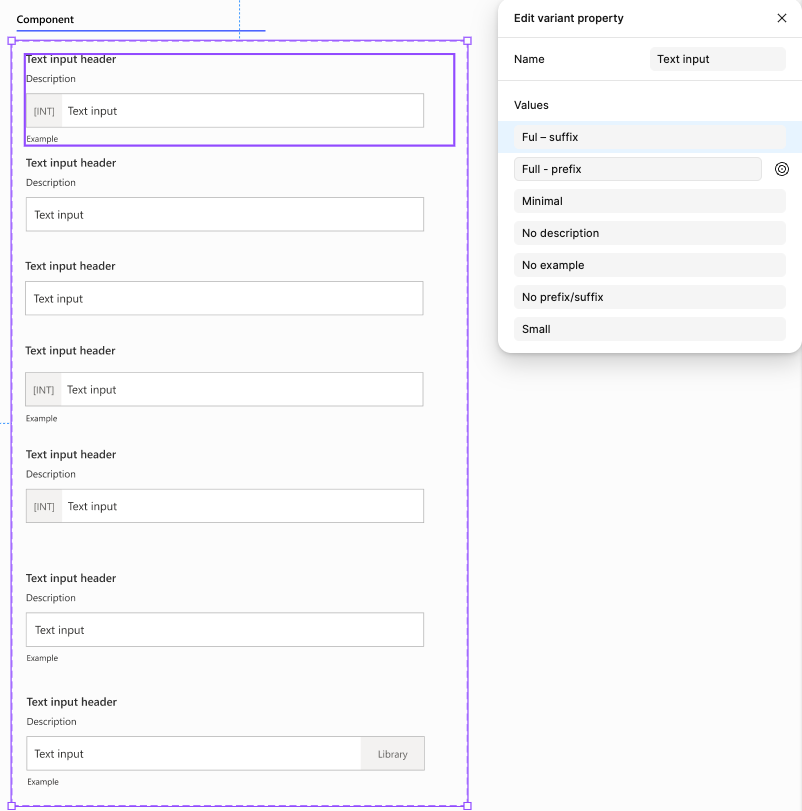Select the Minimal variant value
Viewport: 802px width, 811px height.
point(649,201)
